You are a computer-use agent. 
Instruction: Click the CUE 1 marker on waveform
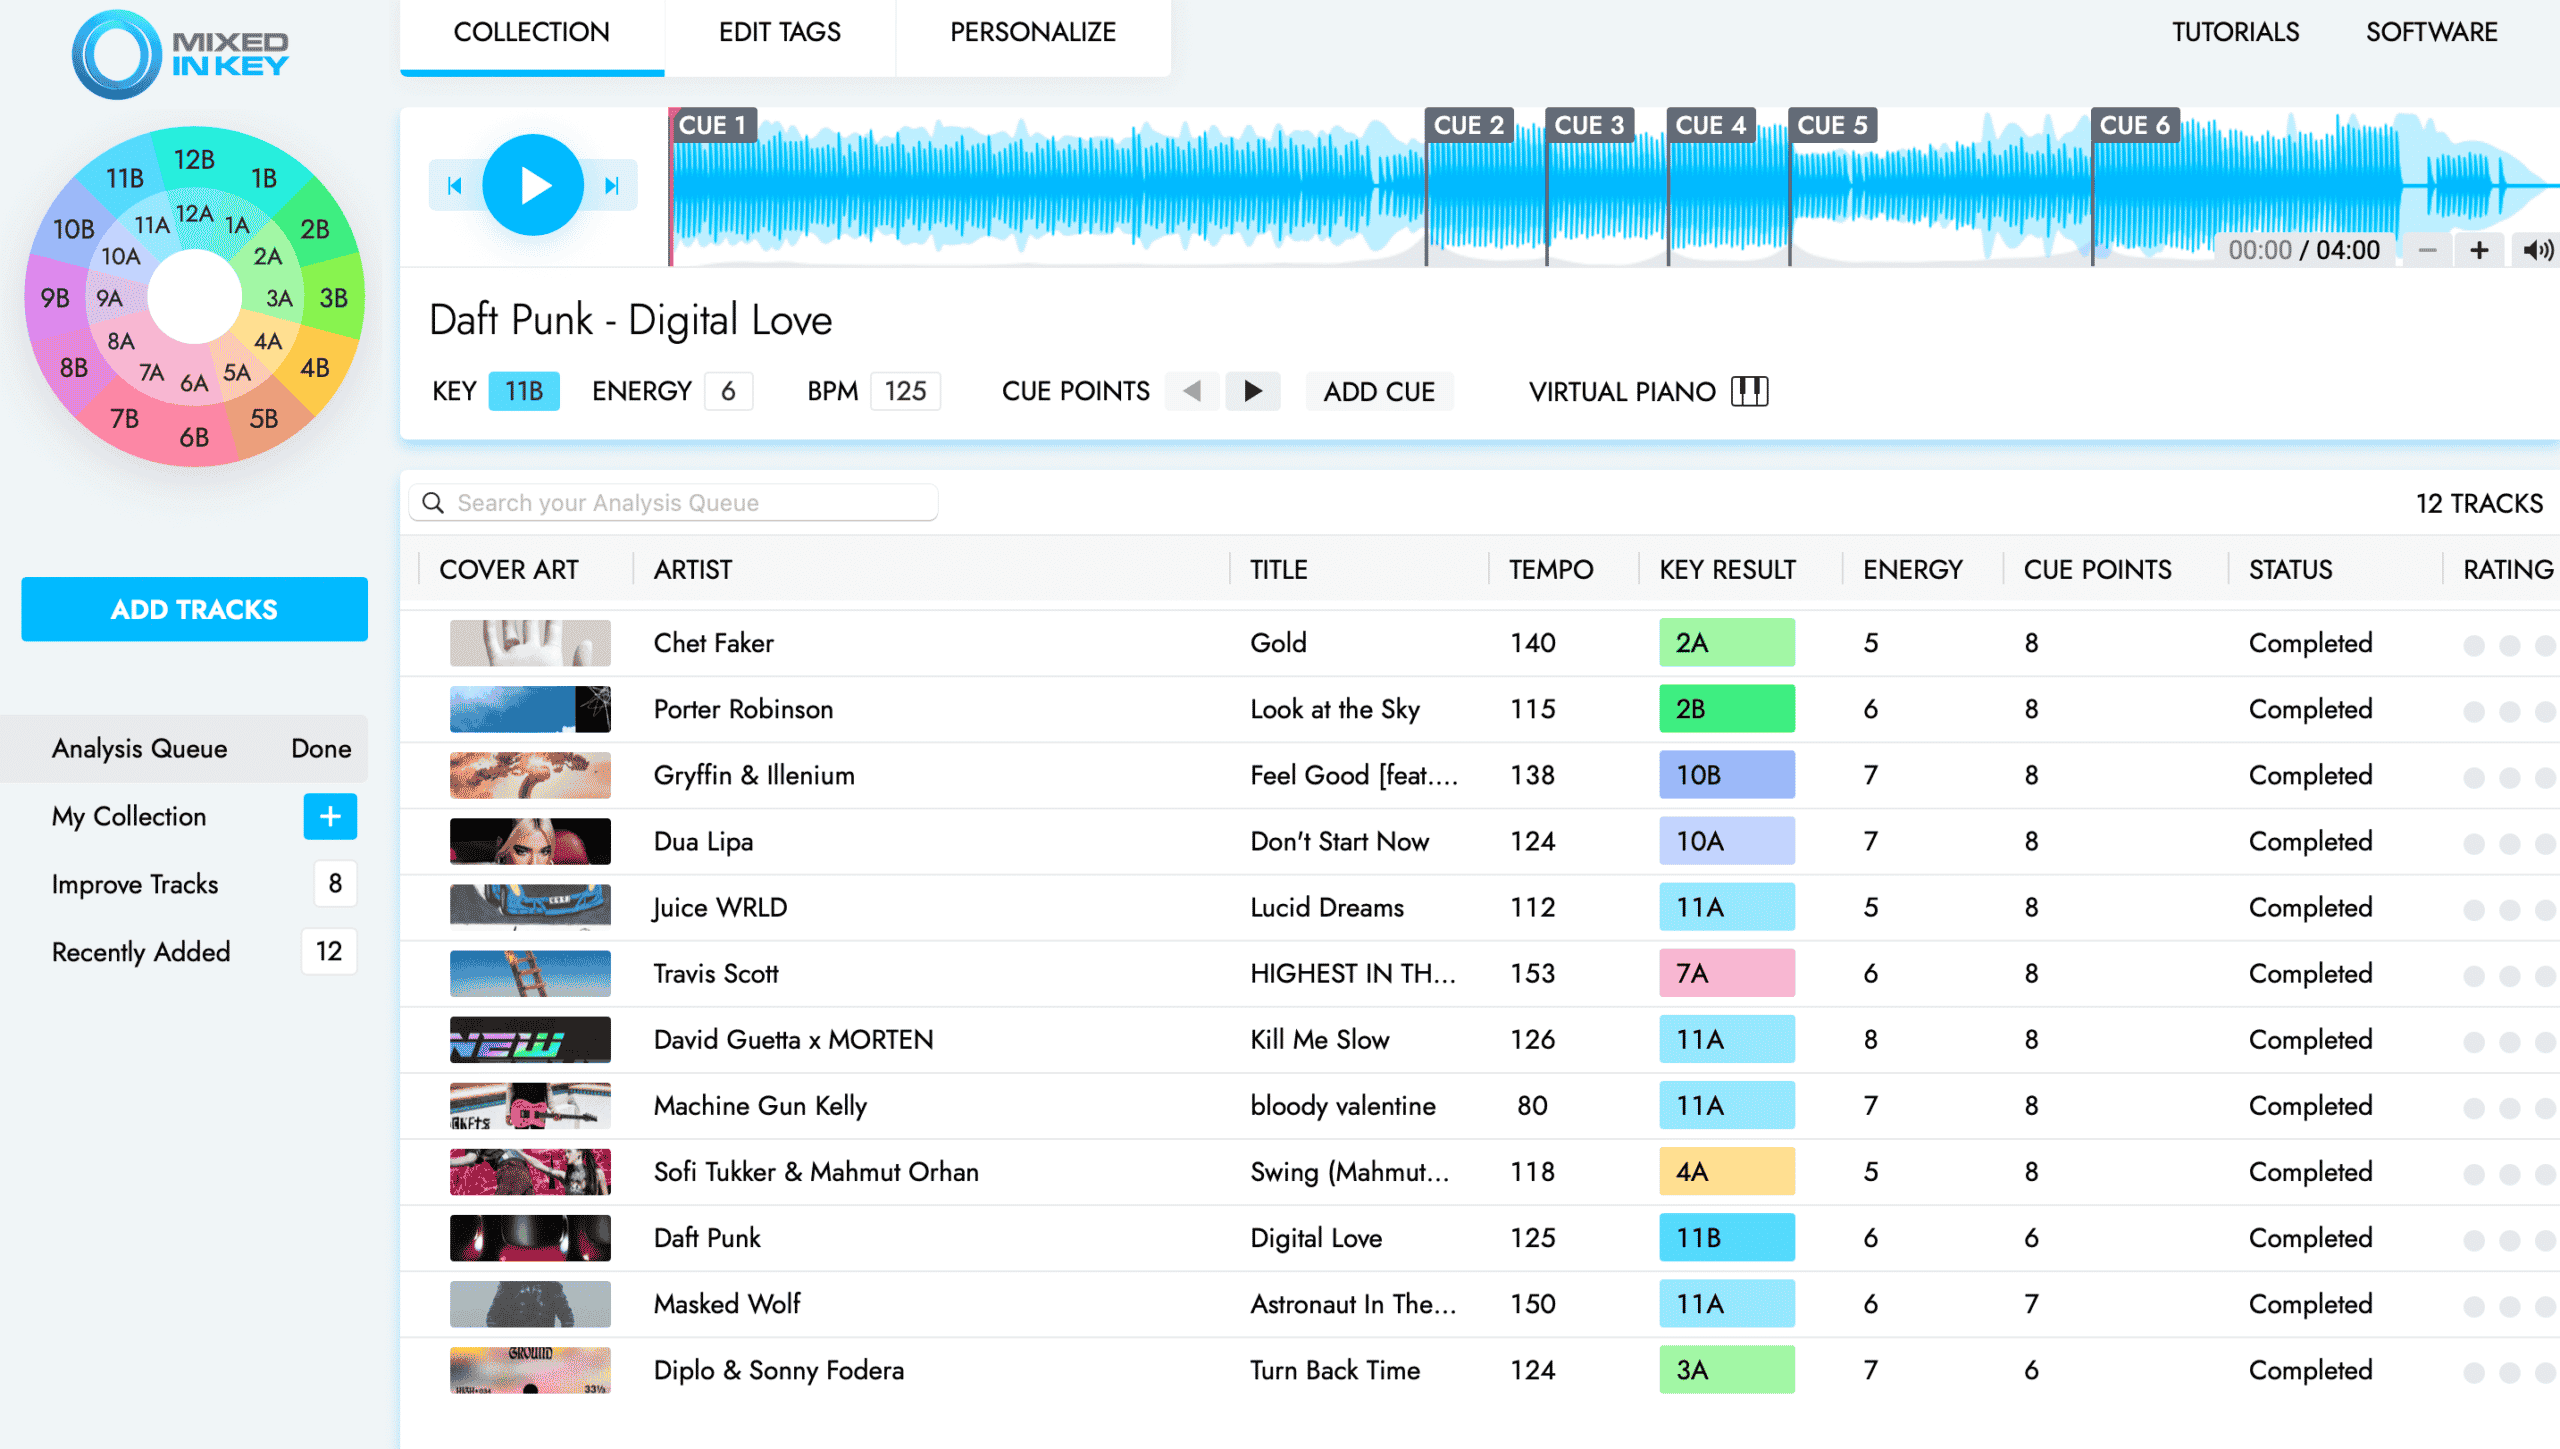(712, 125)
